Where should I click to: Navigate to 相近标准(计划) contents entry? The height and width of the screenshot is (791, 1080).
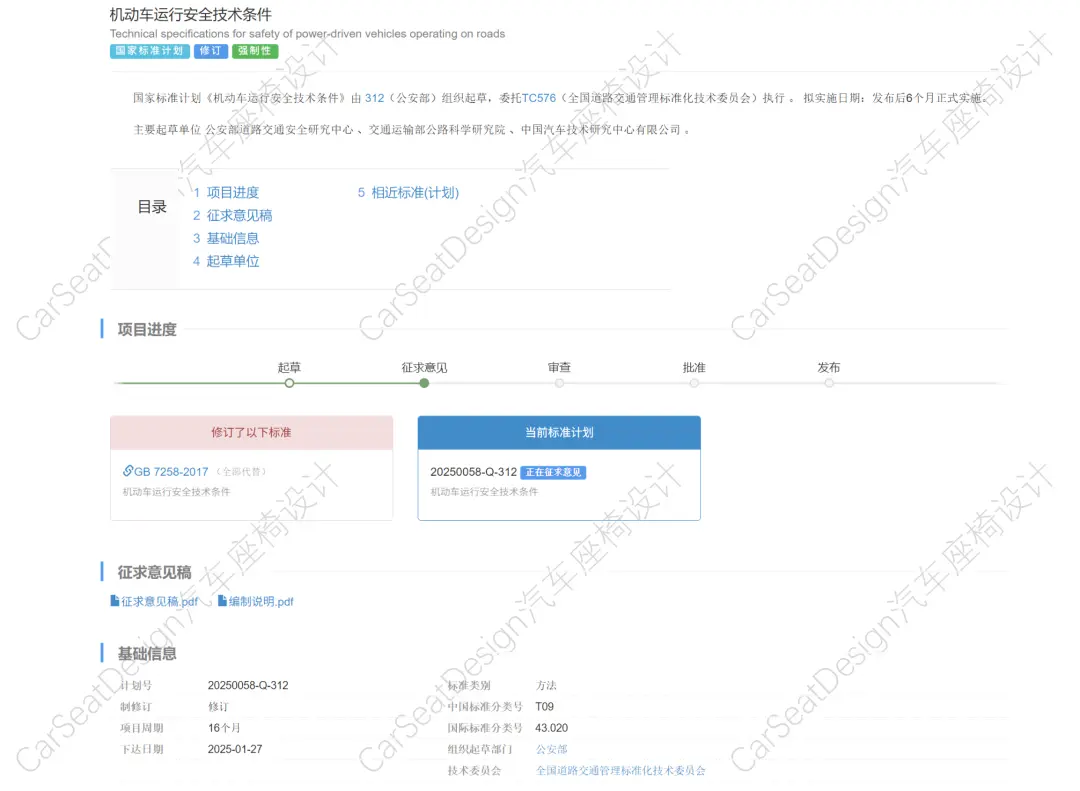[x=414, y=193]
